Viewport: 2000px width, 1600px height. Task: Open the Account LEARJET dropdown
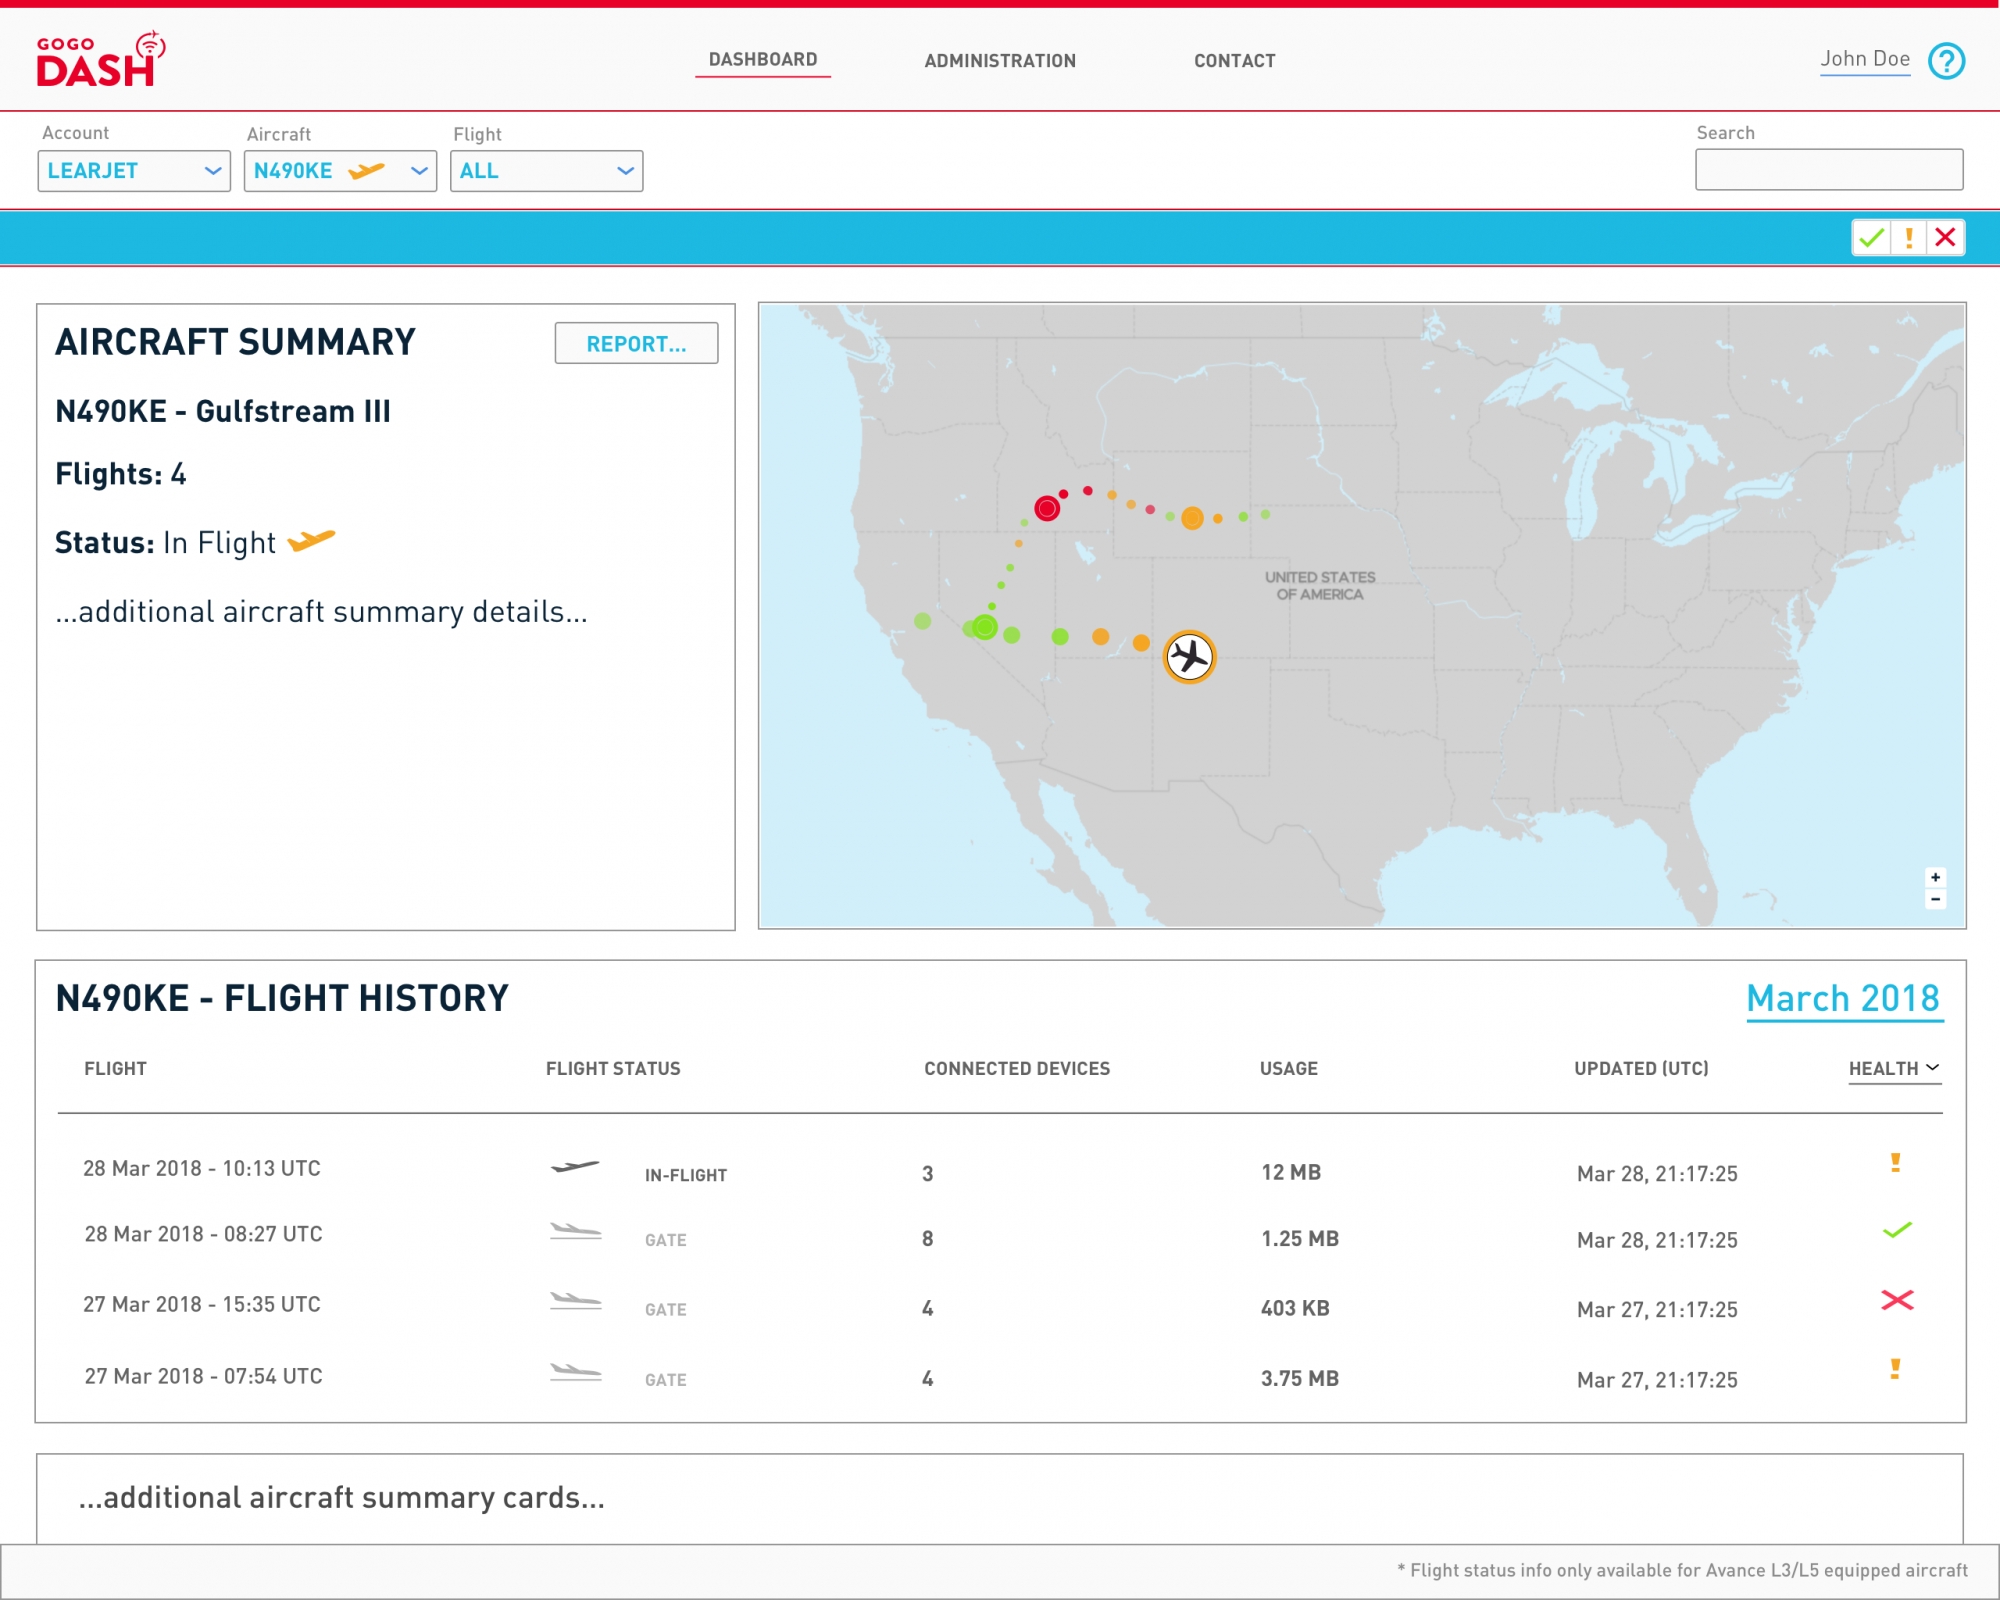click(134, 171)
